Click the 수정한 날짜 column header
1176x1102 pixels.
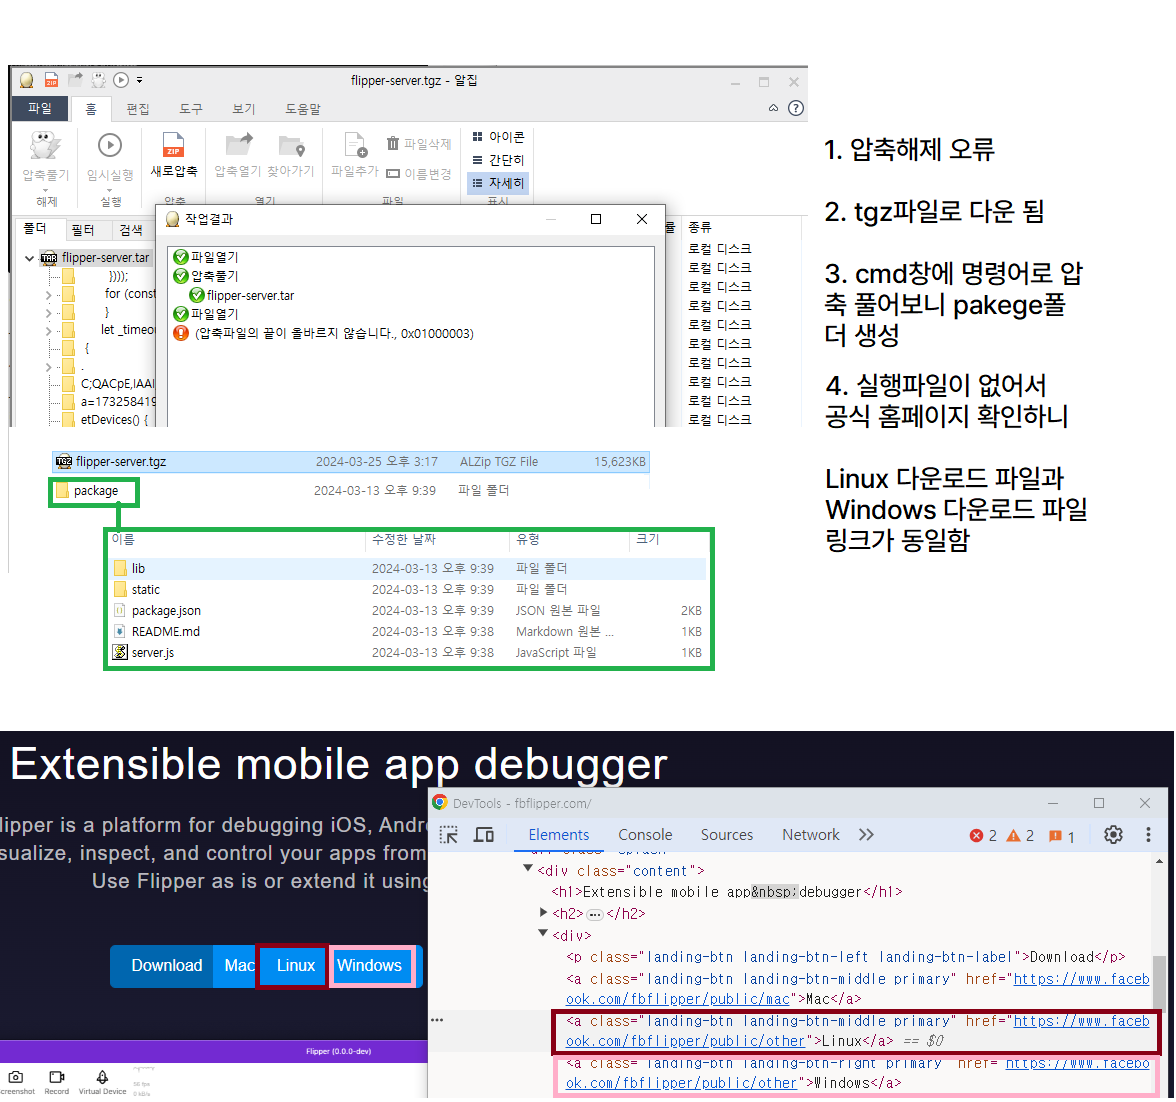[x=404, y=539]
